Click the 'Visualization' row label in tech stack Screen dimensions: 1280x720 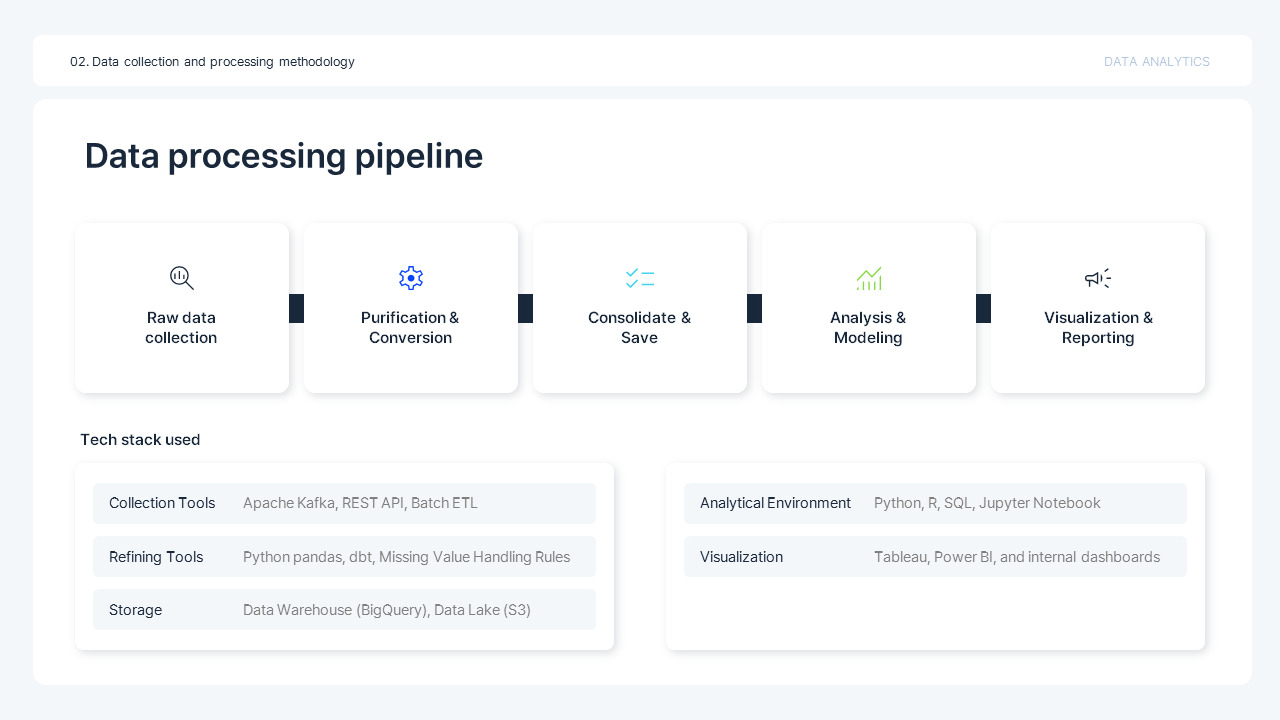click(x=741, y=557)
